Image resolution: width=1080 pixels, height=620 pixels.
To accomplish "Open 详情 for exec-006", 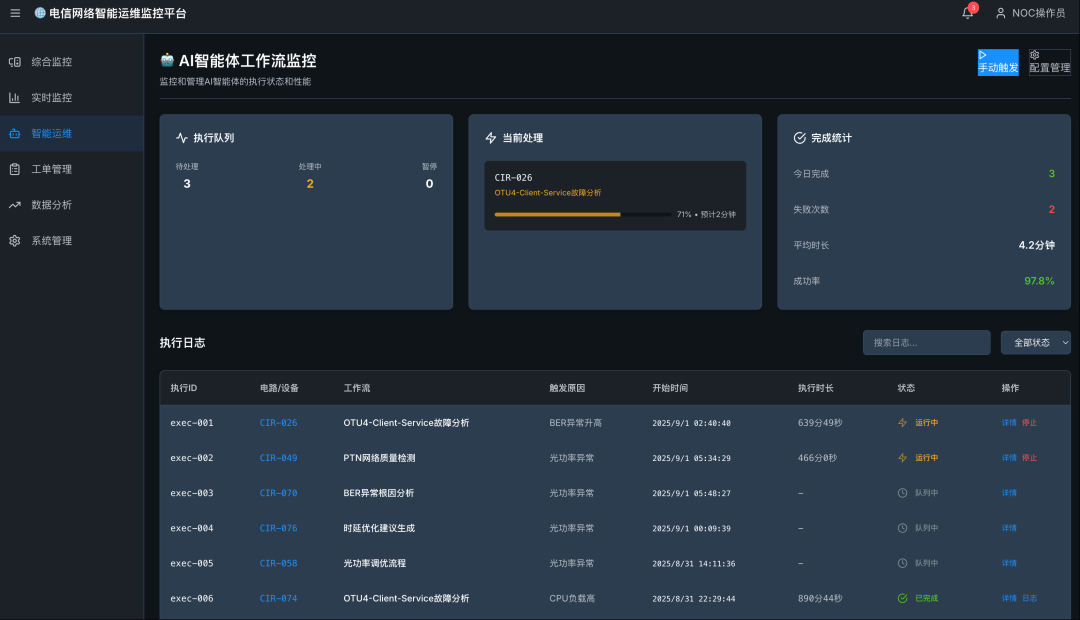I will click(1009, 599).
